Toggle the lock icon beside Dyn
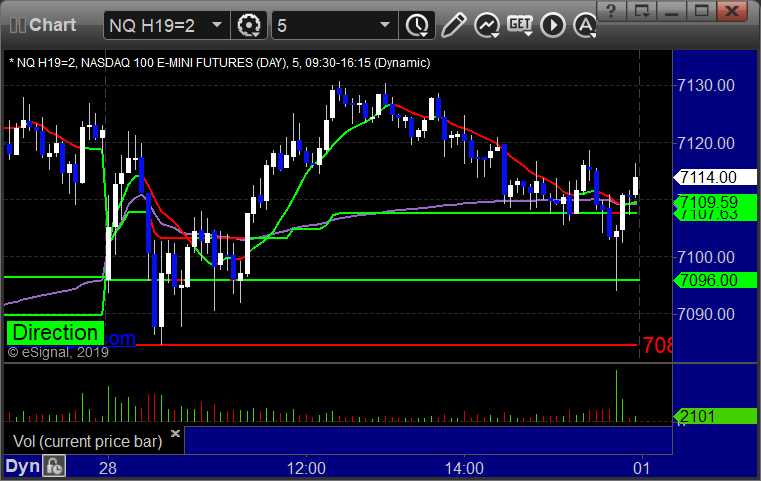Viewport: 761px width, 481px height. coord(54,466)
